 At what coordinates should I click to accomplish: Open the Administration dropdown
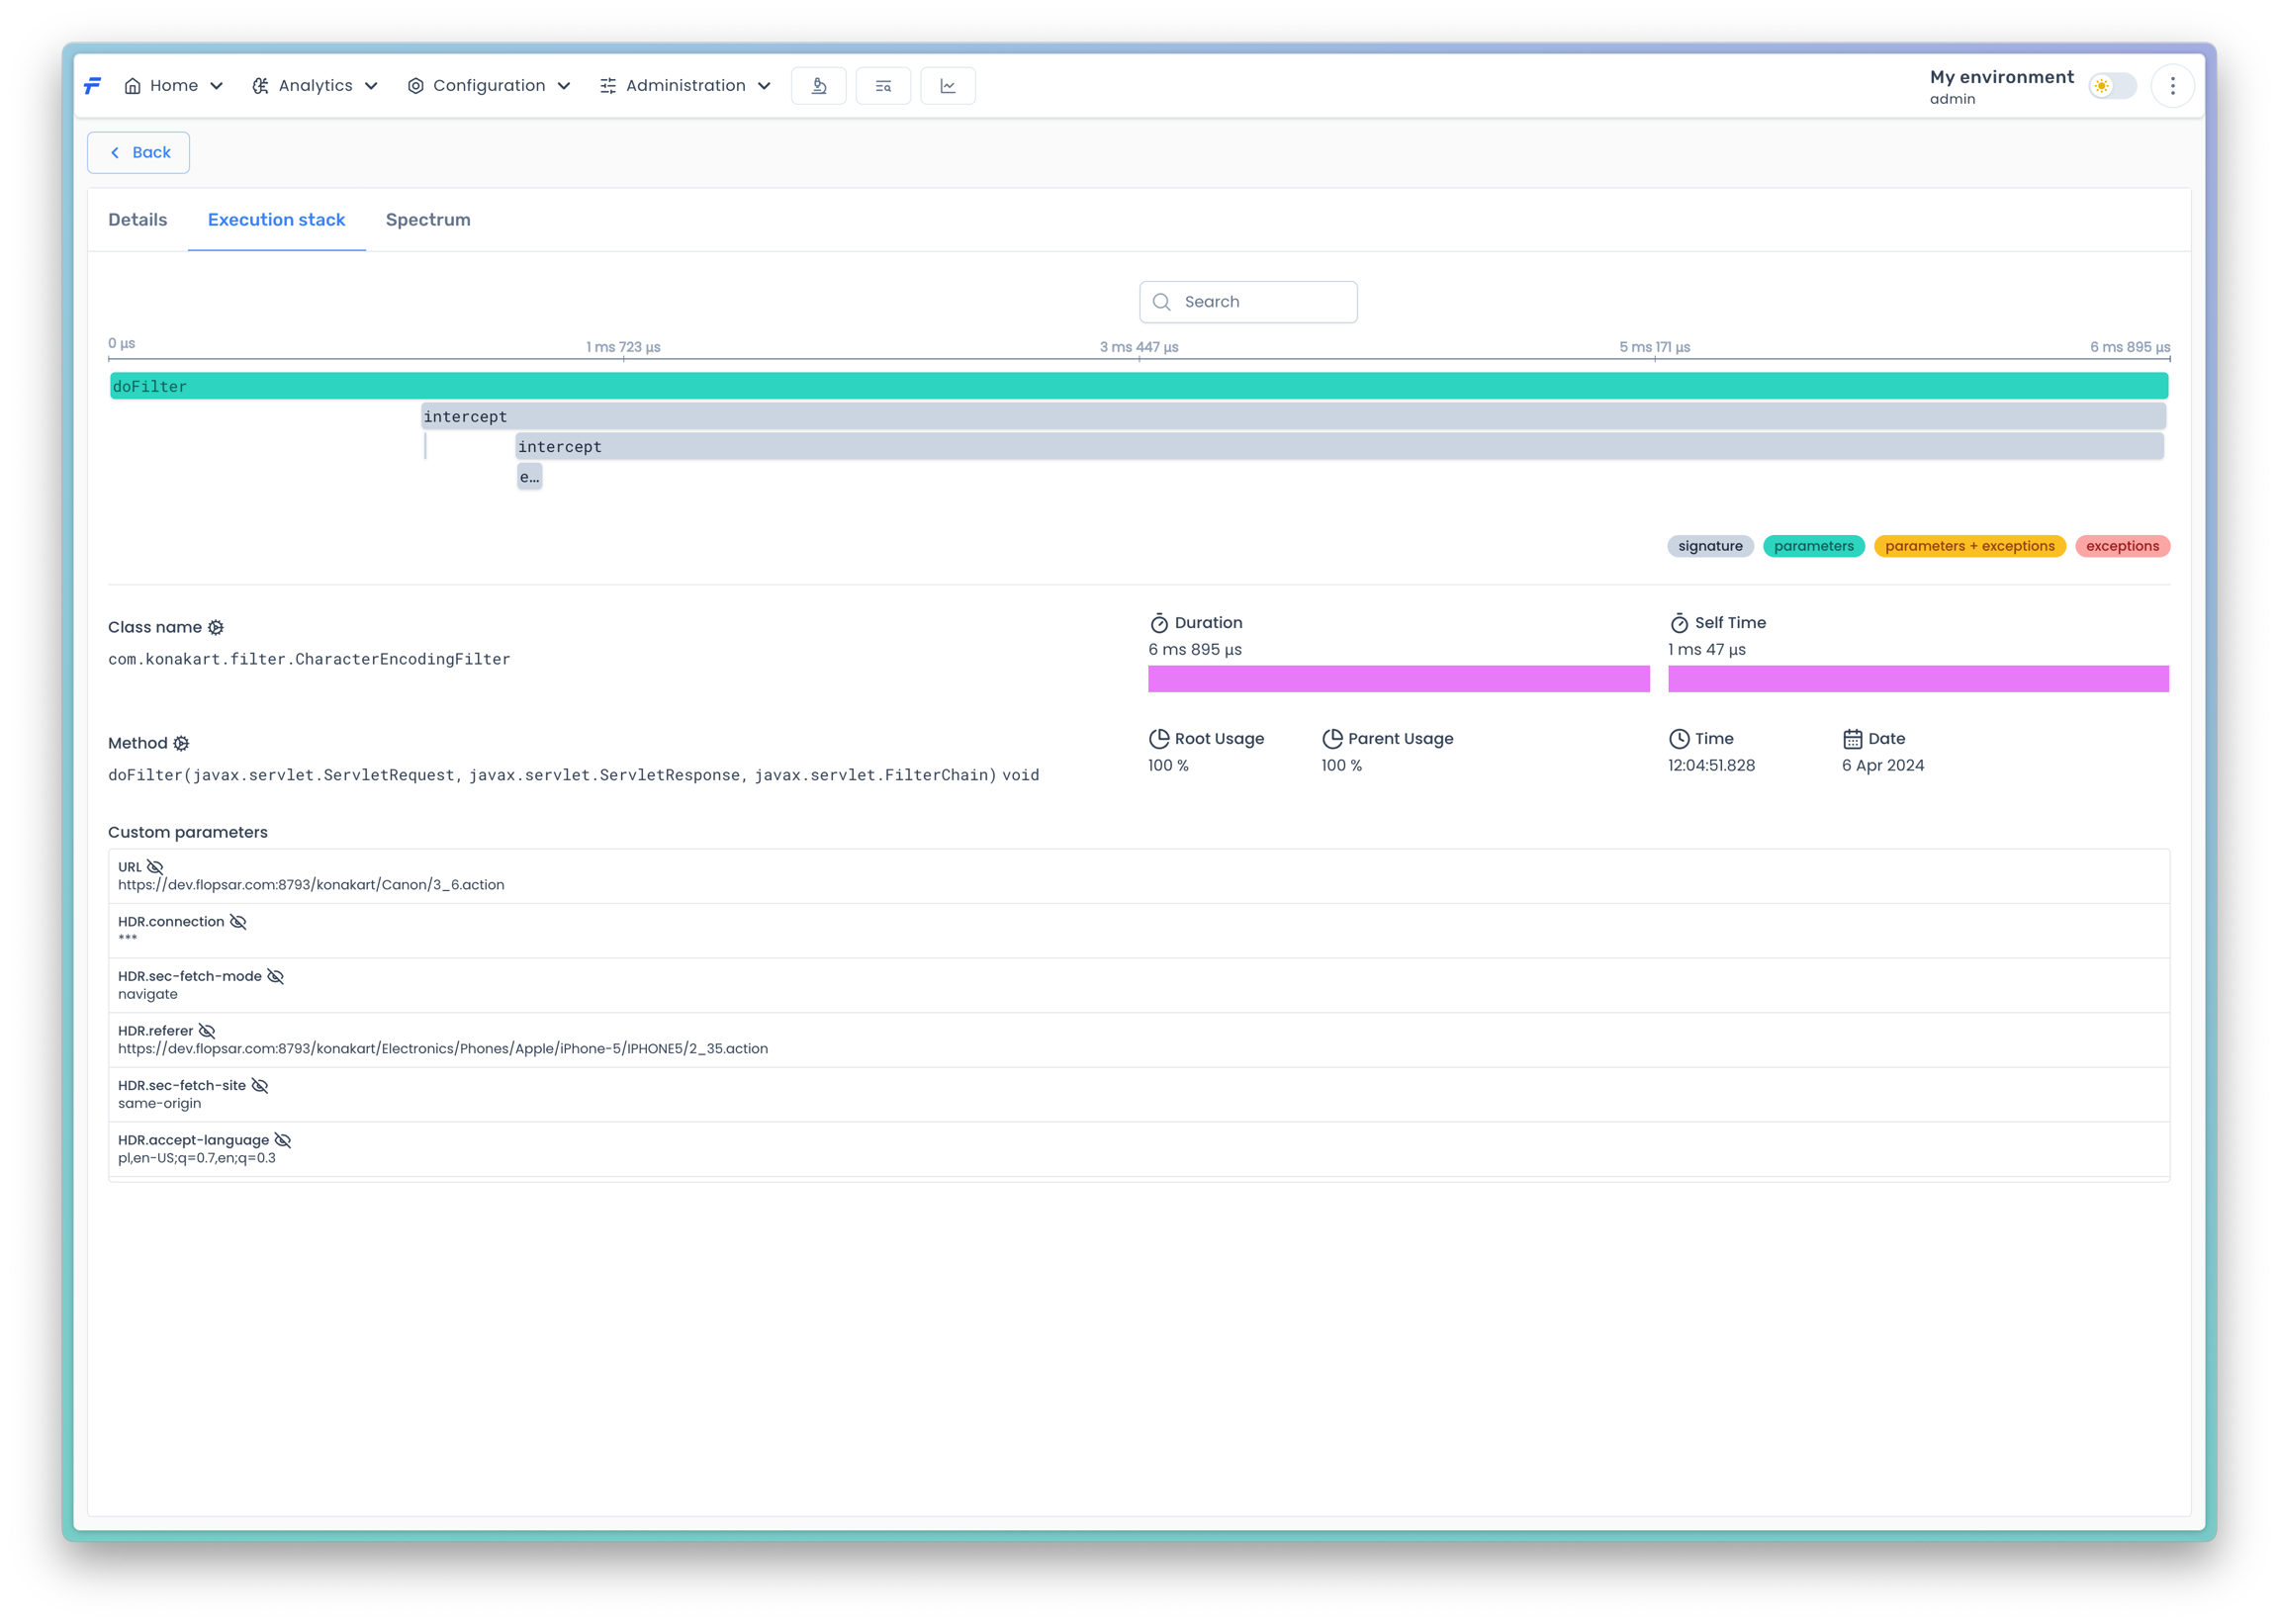coord(685,86)
